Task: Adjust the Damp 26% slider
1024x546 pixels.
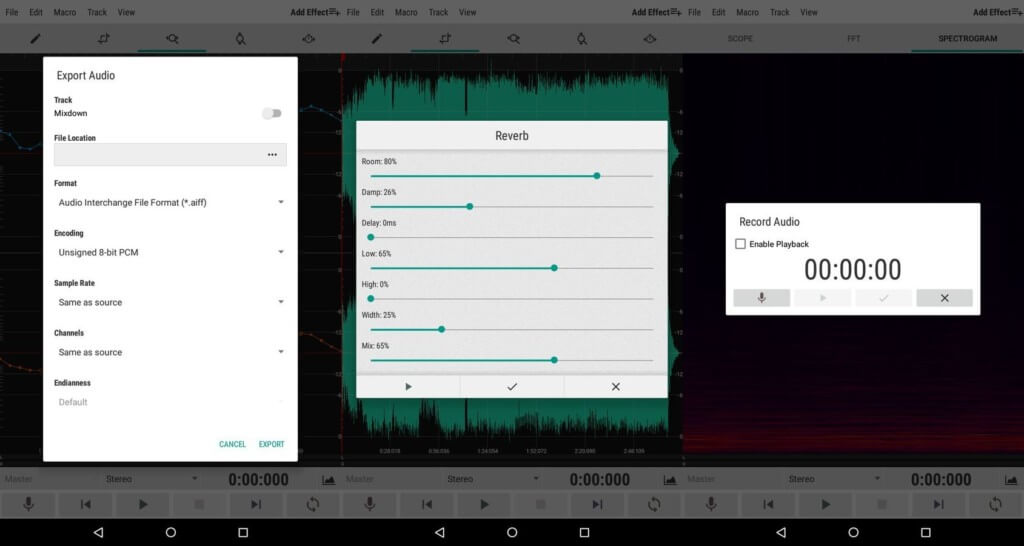Action: tap(511, 206)
